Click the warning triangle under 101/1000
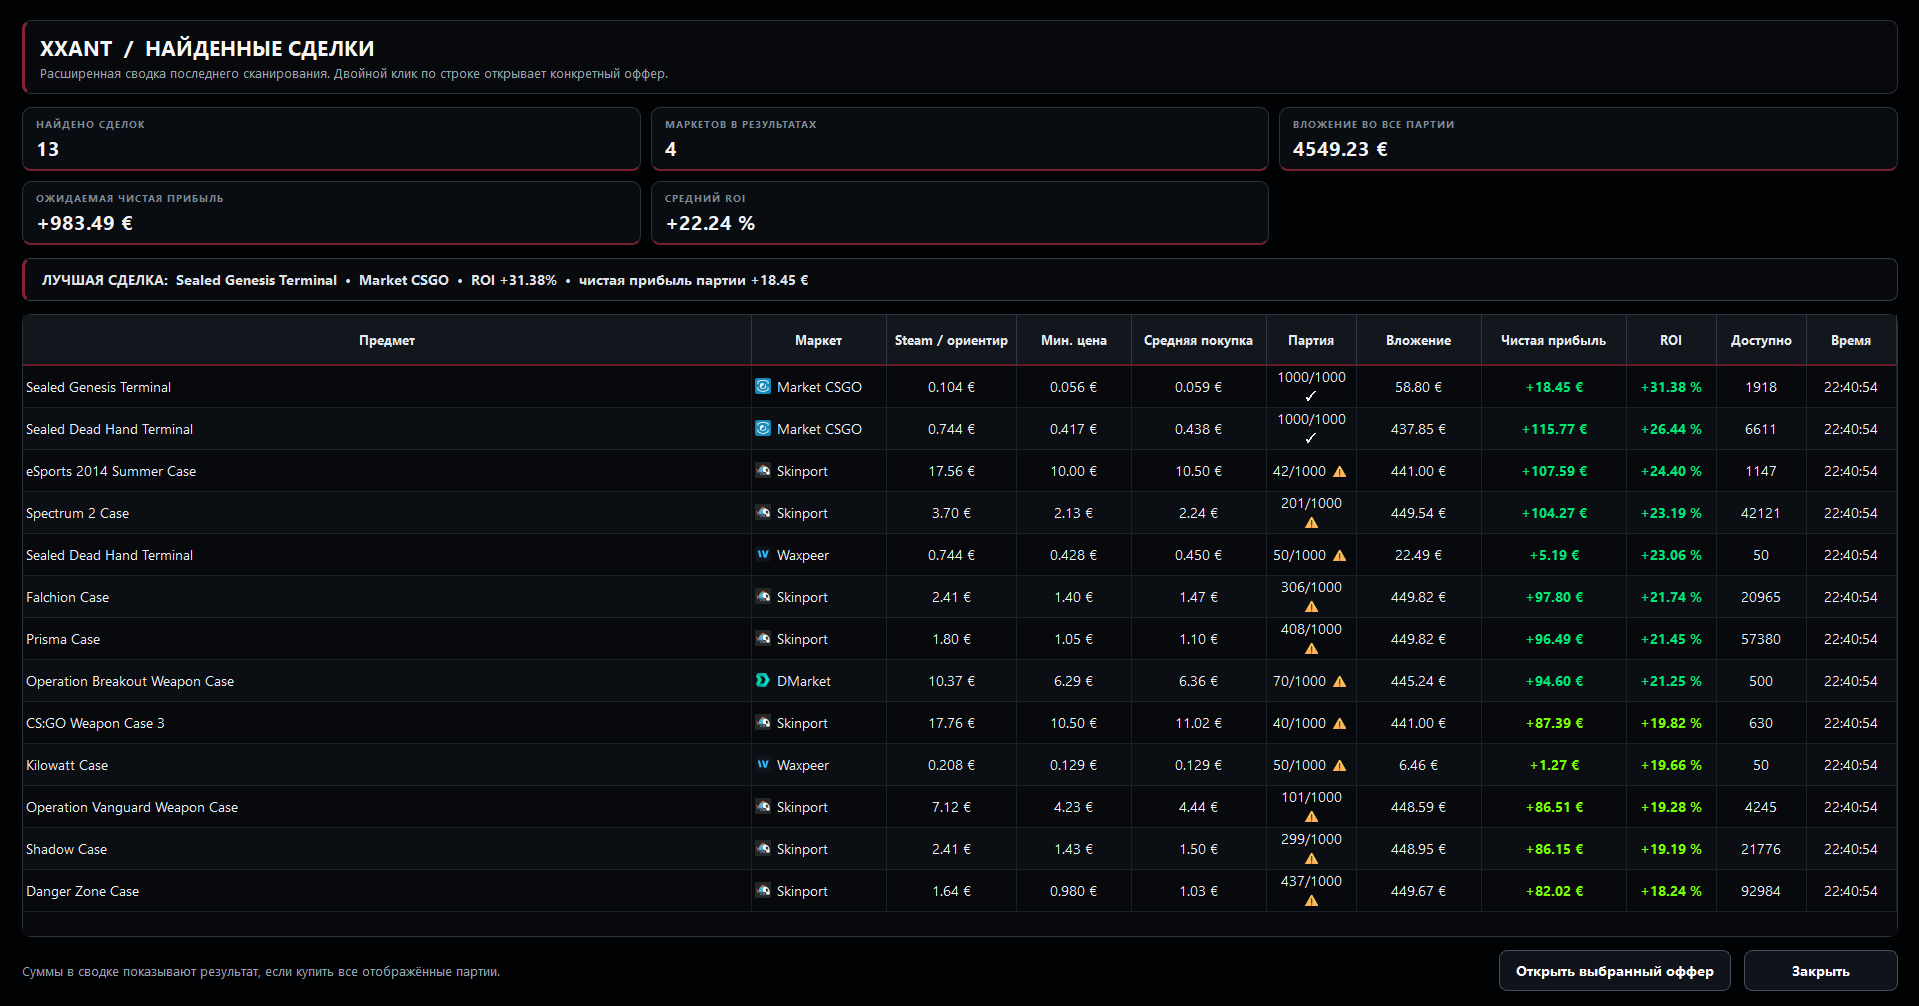The height and width of the screenshot is (1006, 1919). [x=1311, y=816]
